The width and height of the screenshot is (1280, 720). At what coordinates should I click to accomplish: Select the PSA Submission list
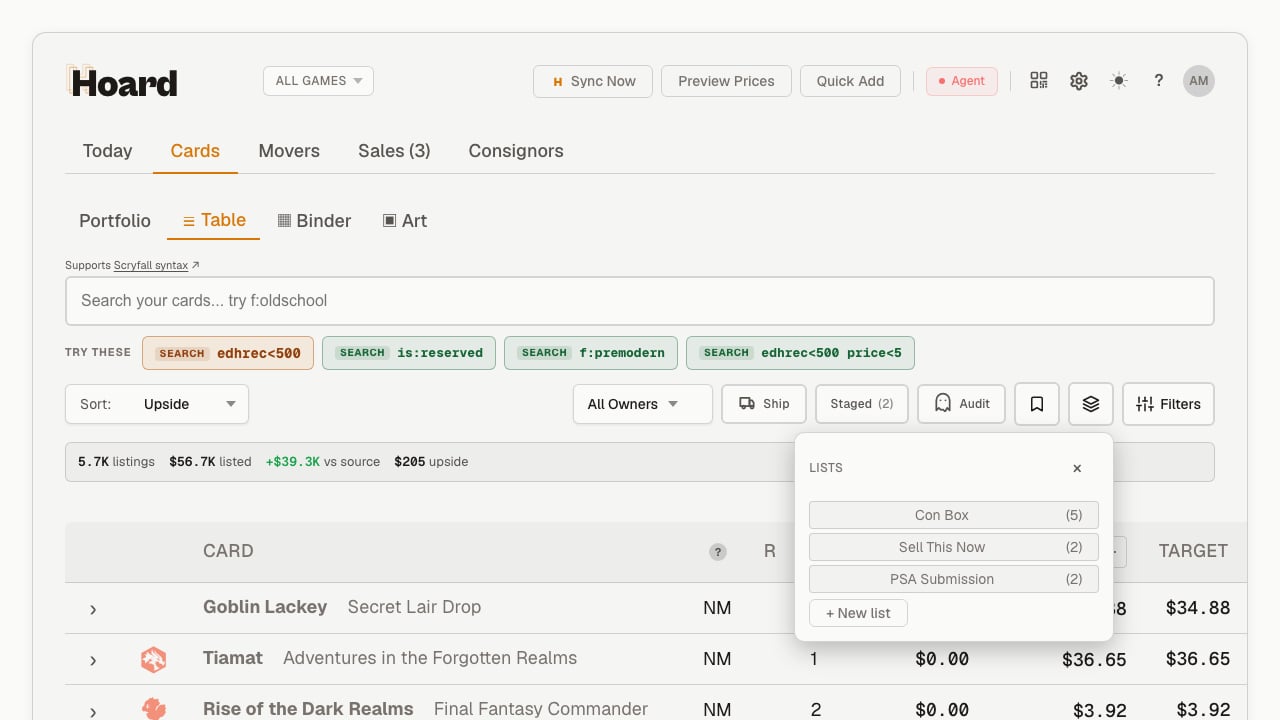click(954, 579)
